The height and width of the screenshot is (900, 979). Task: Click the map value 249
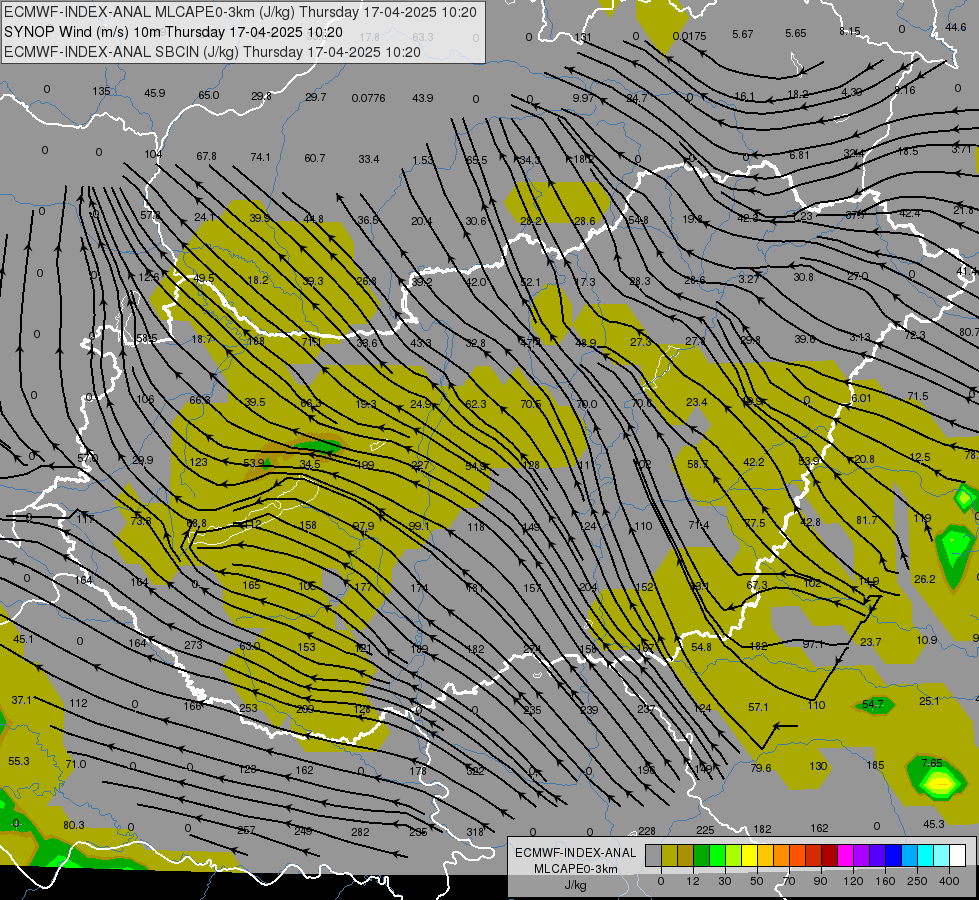pyautogui.click(x=303, y=831)
